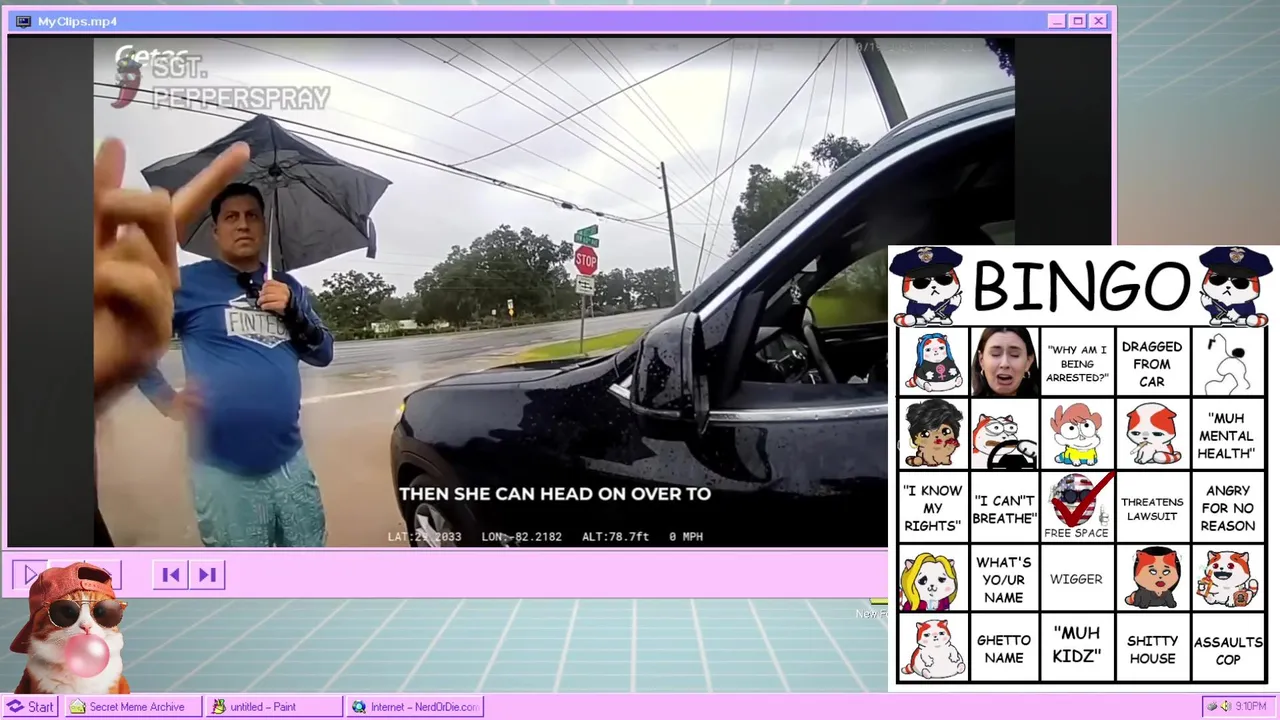Click the video frame in MyClips player

pos(554,292)
